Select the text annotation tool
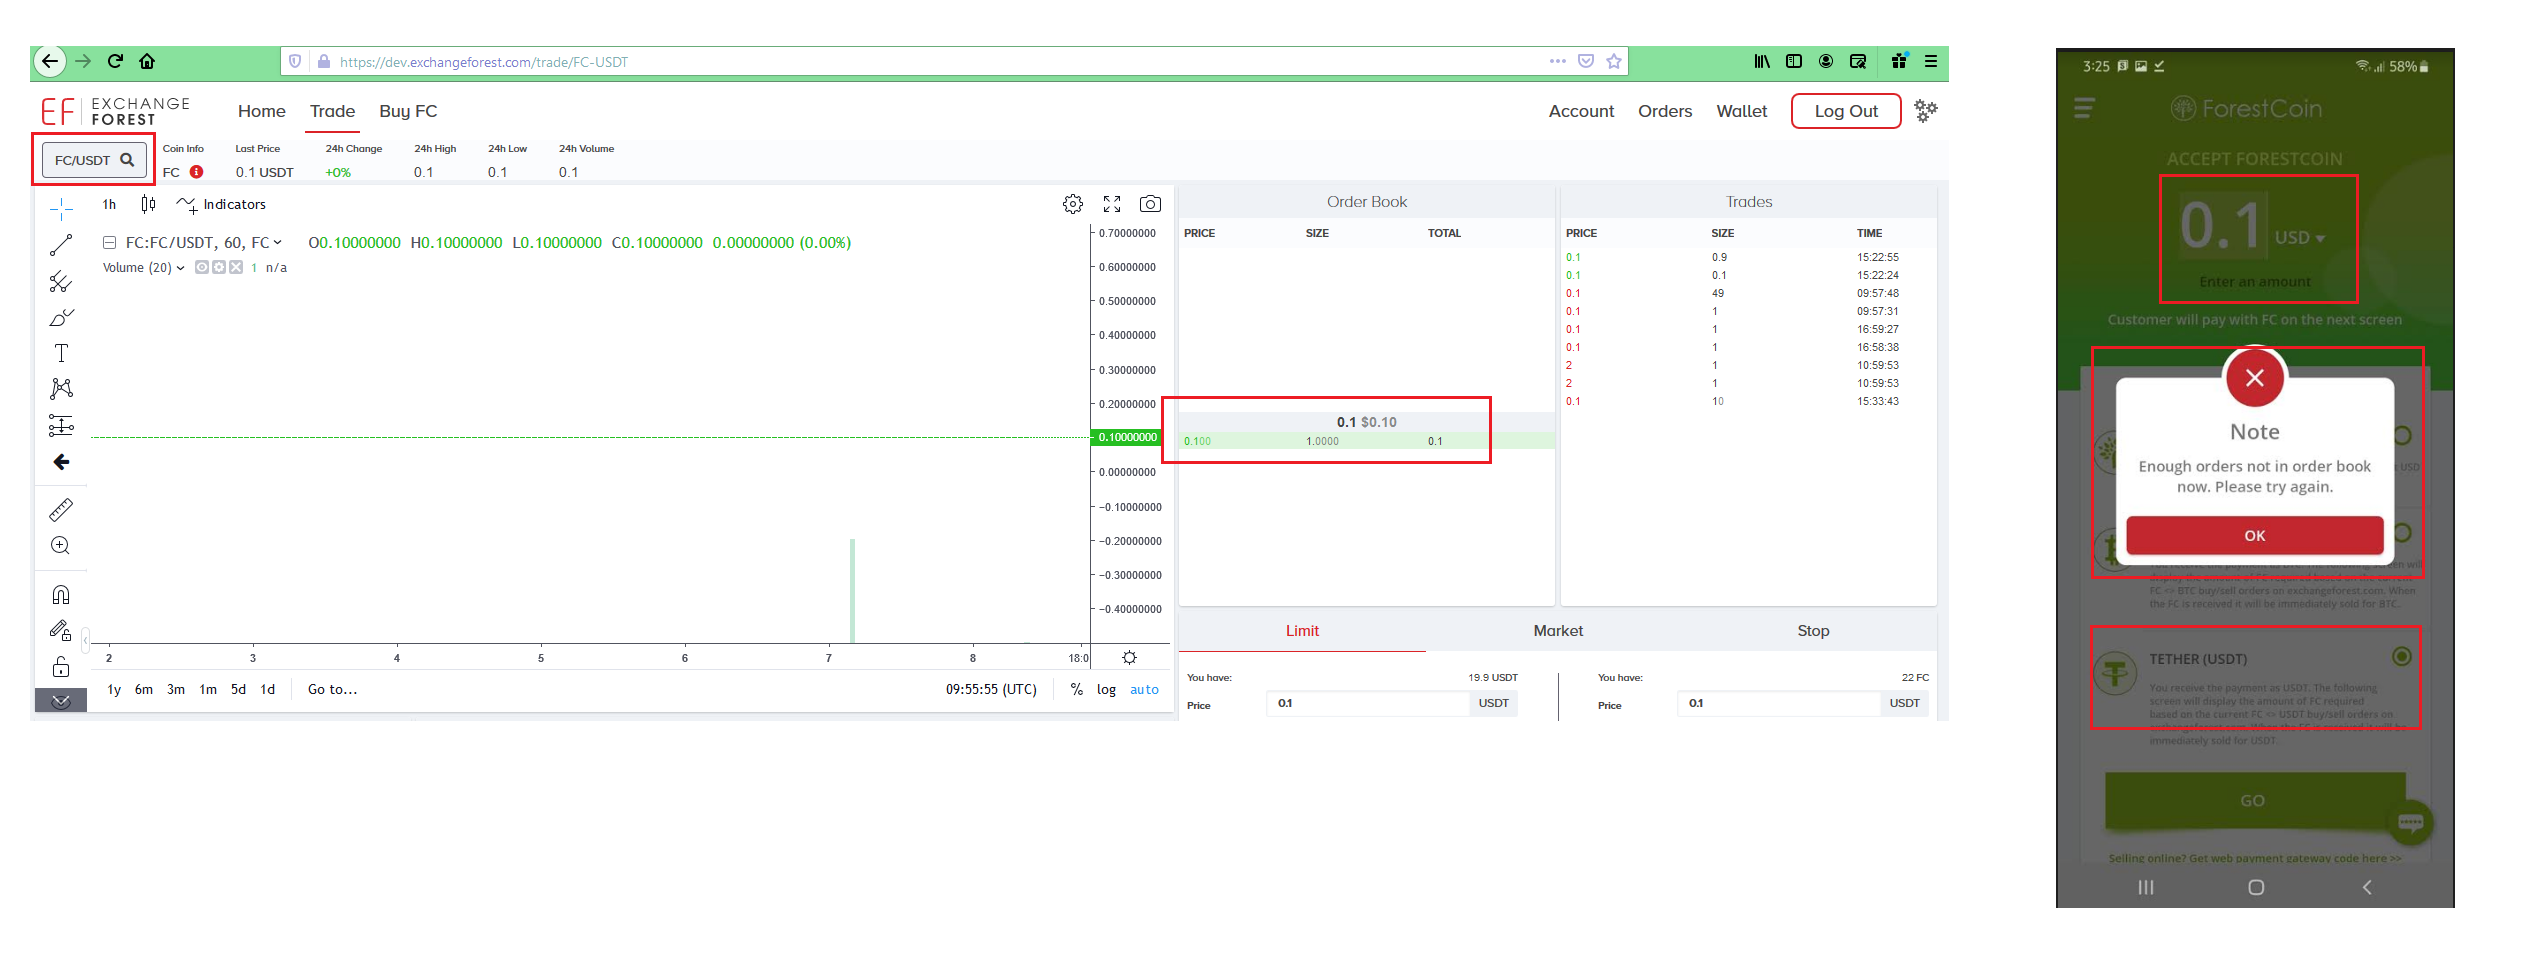 tap(61, 353)
